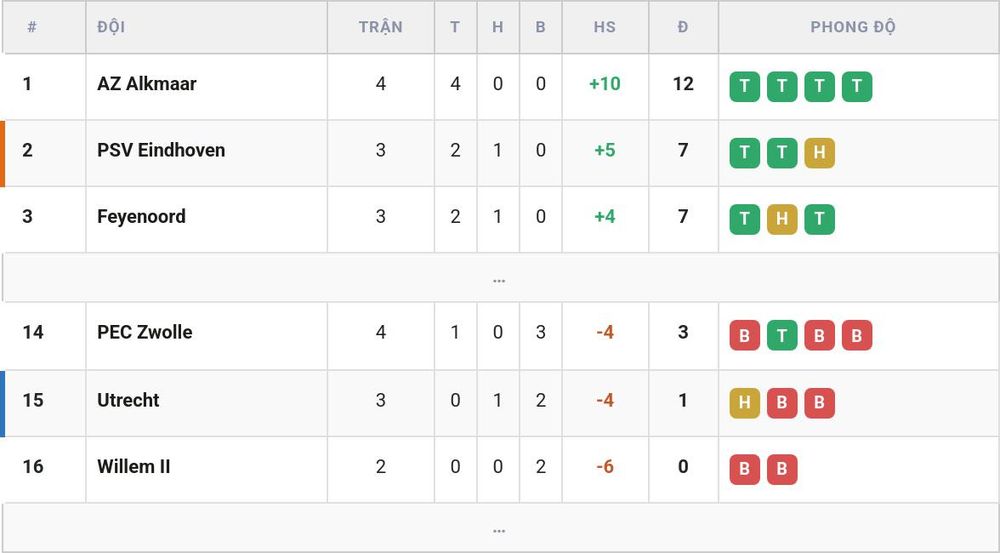Expand hidden rows between Feyenoord and PEC Zwolle

click(500, 278)
